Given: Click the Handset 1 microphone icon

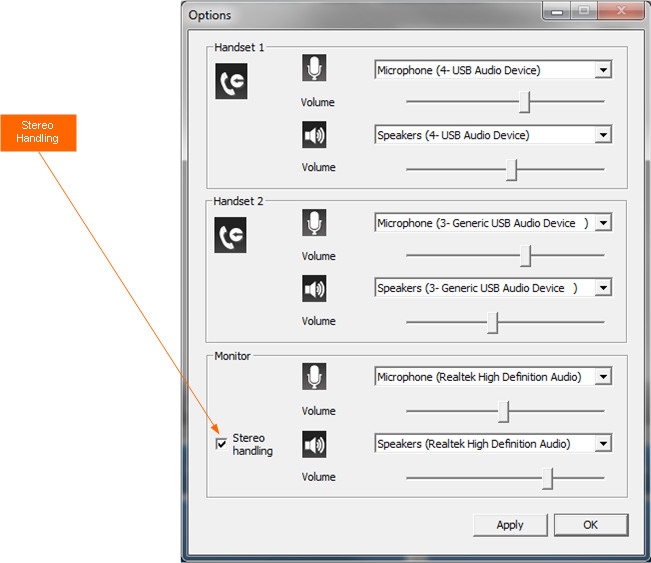Looking at the screenshot, I should pos(314,68).
